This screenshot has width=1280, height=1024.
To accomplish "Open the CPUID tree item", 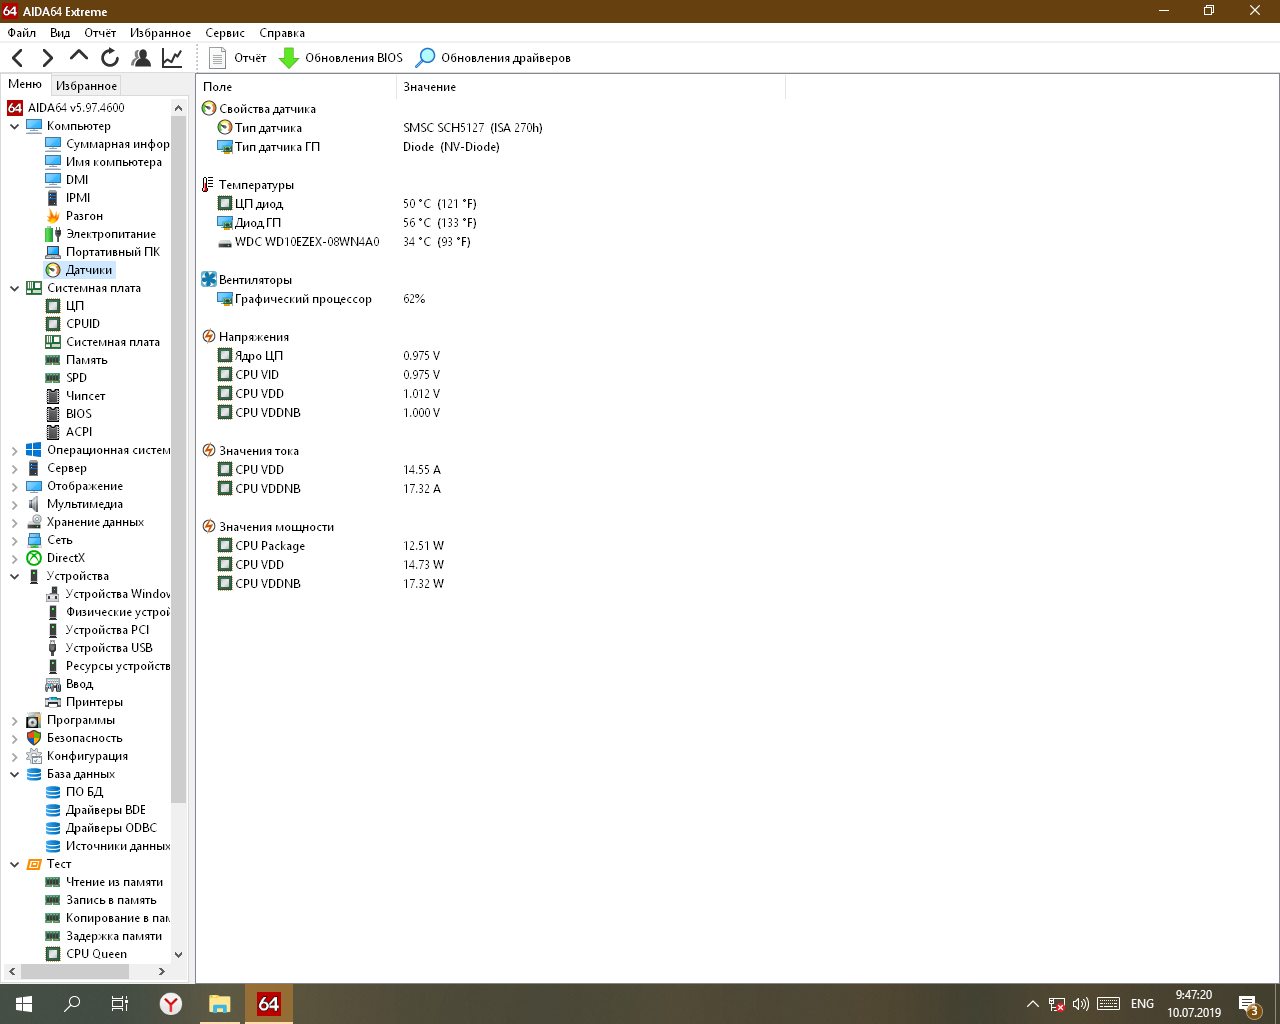I will (x=72, y=324).
